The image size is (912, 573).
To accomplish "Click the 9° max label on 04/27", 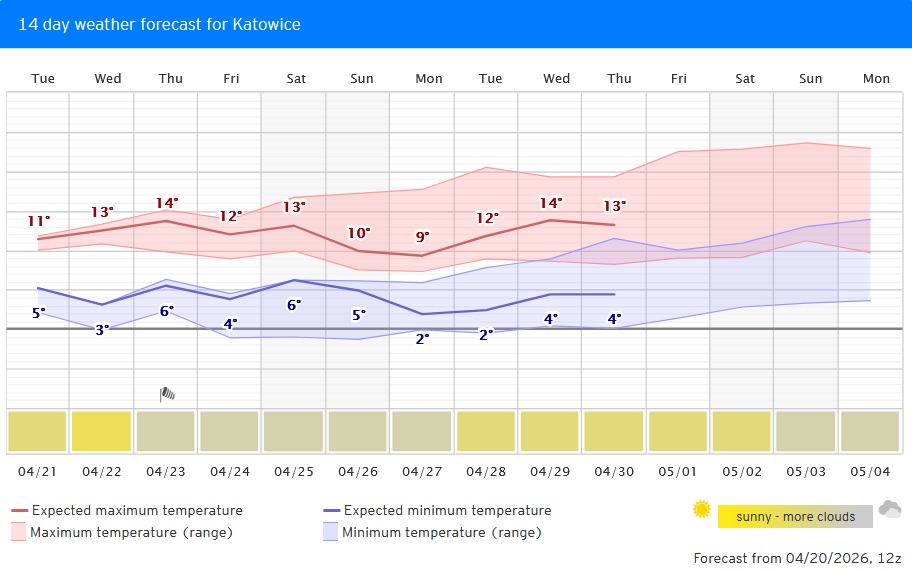I will [x=422, y=237].
